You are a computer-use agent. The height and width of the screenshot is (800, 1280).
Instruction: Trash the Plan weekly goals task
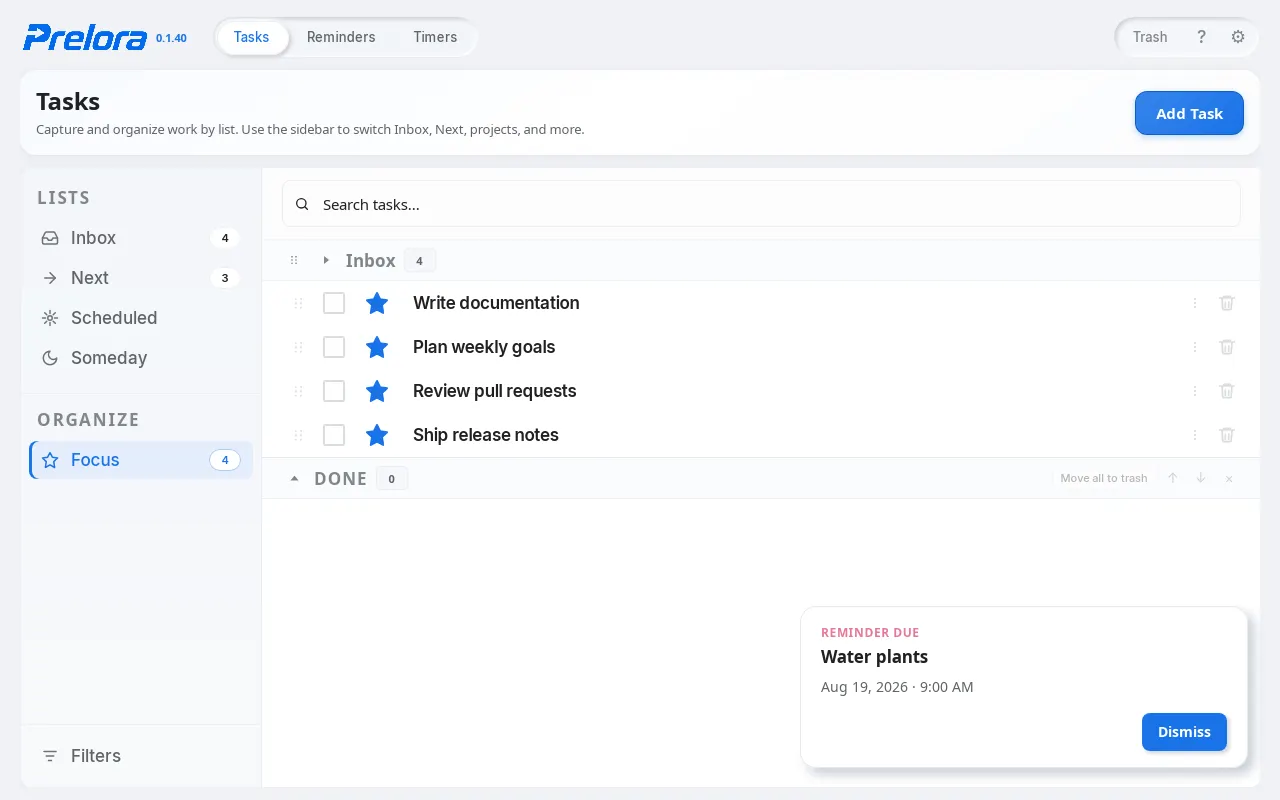pos(1227,347)
